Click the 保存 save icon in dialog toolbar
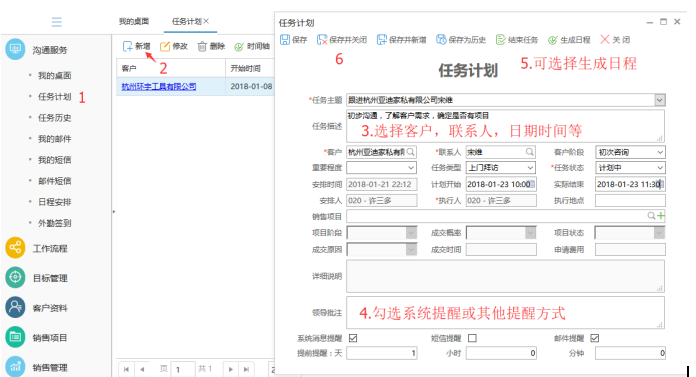The height and width of the screenshot is (377, 696). pyautogui.click(x=285, y=40)
